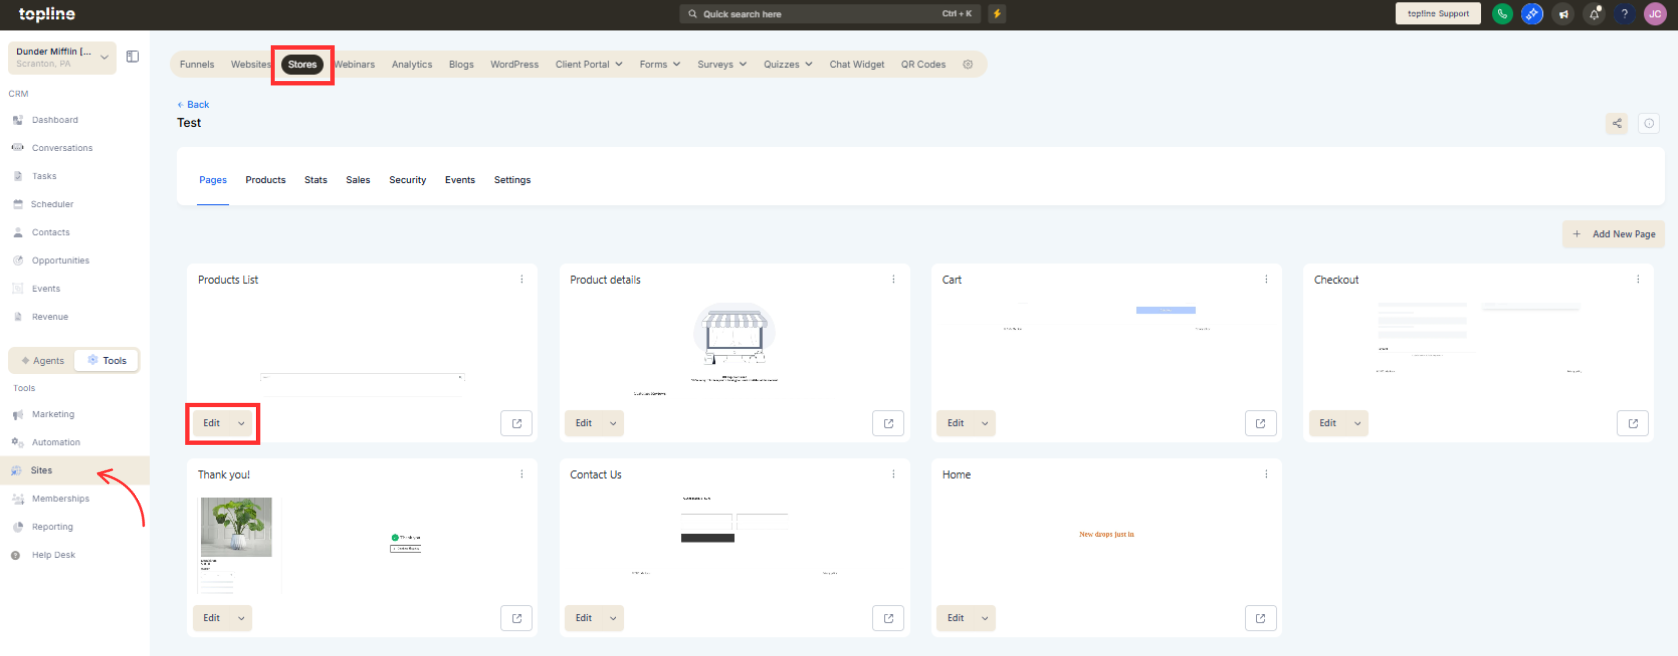Open three-dot menu on Home card
The width and height of the screenshot is (1678, 656).
tap(1266, 475)
